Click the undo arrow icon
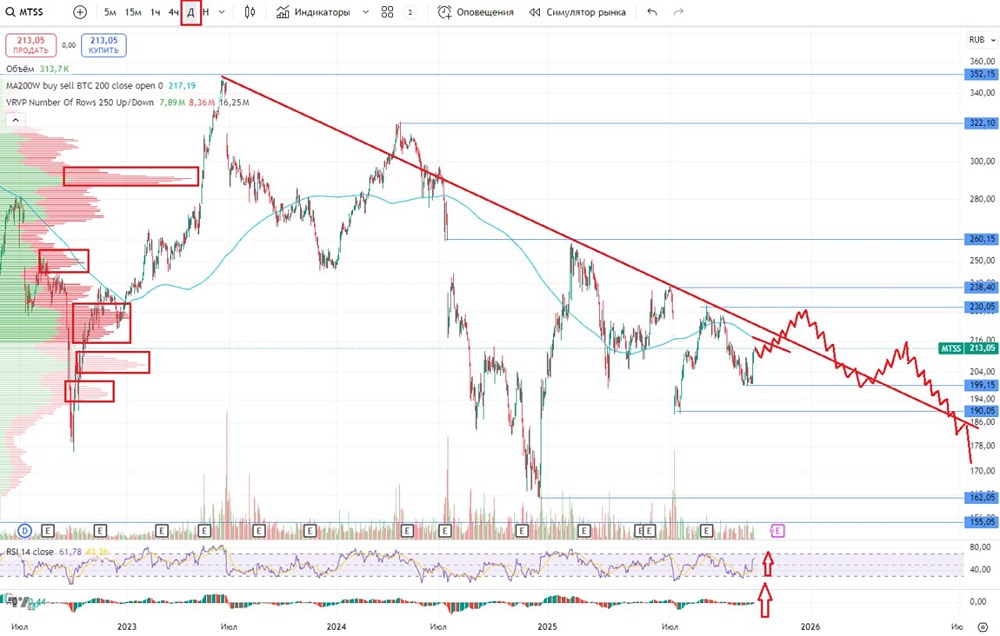This screenshot has height=636, width=1000. pos(652,12)
